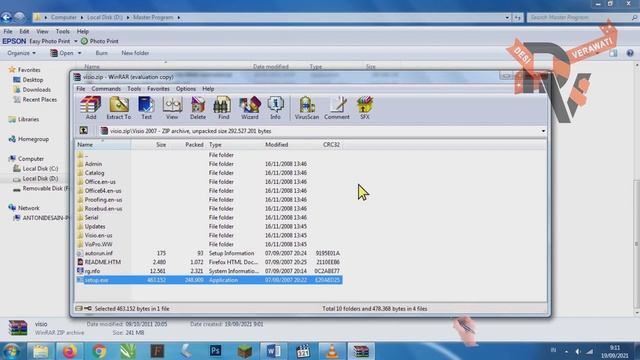Open VLC media player from taskbar
Screen dimensions: 640x360
[x=332, y=351]
